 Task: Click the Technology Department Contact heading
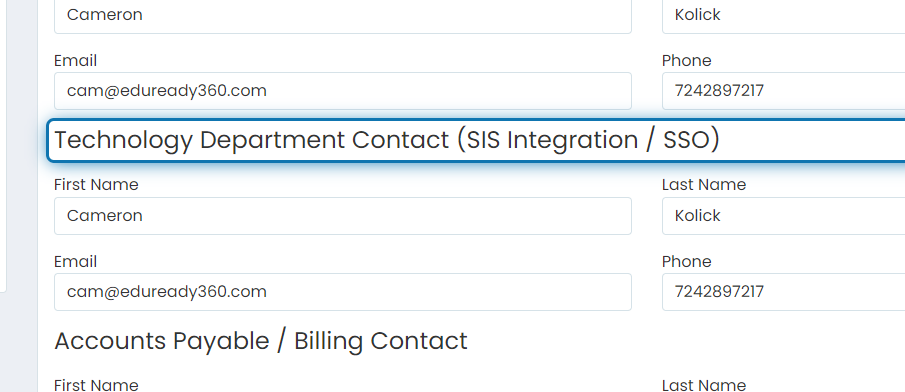coord(387,140)
